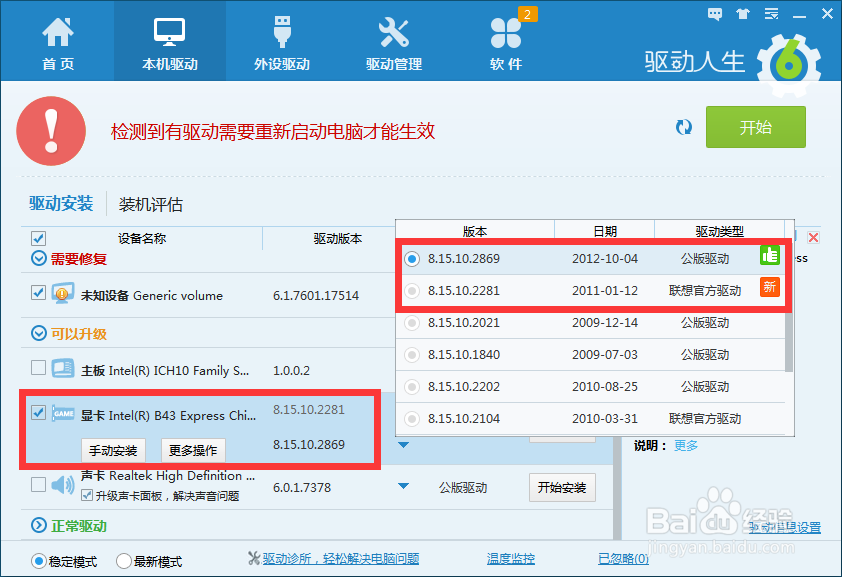Click 开始安装 for Realtek sound card
Screen dimensions: 842x577
pyautogui.click(x=562, y=487)
